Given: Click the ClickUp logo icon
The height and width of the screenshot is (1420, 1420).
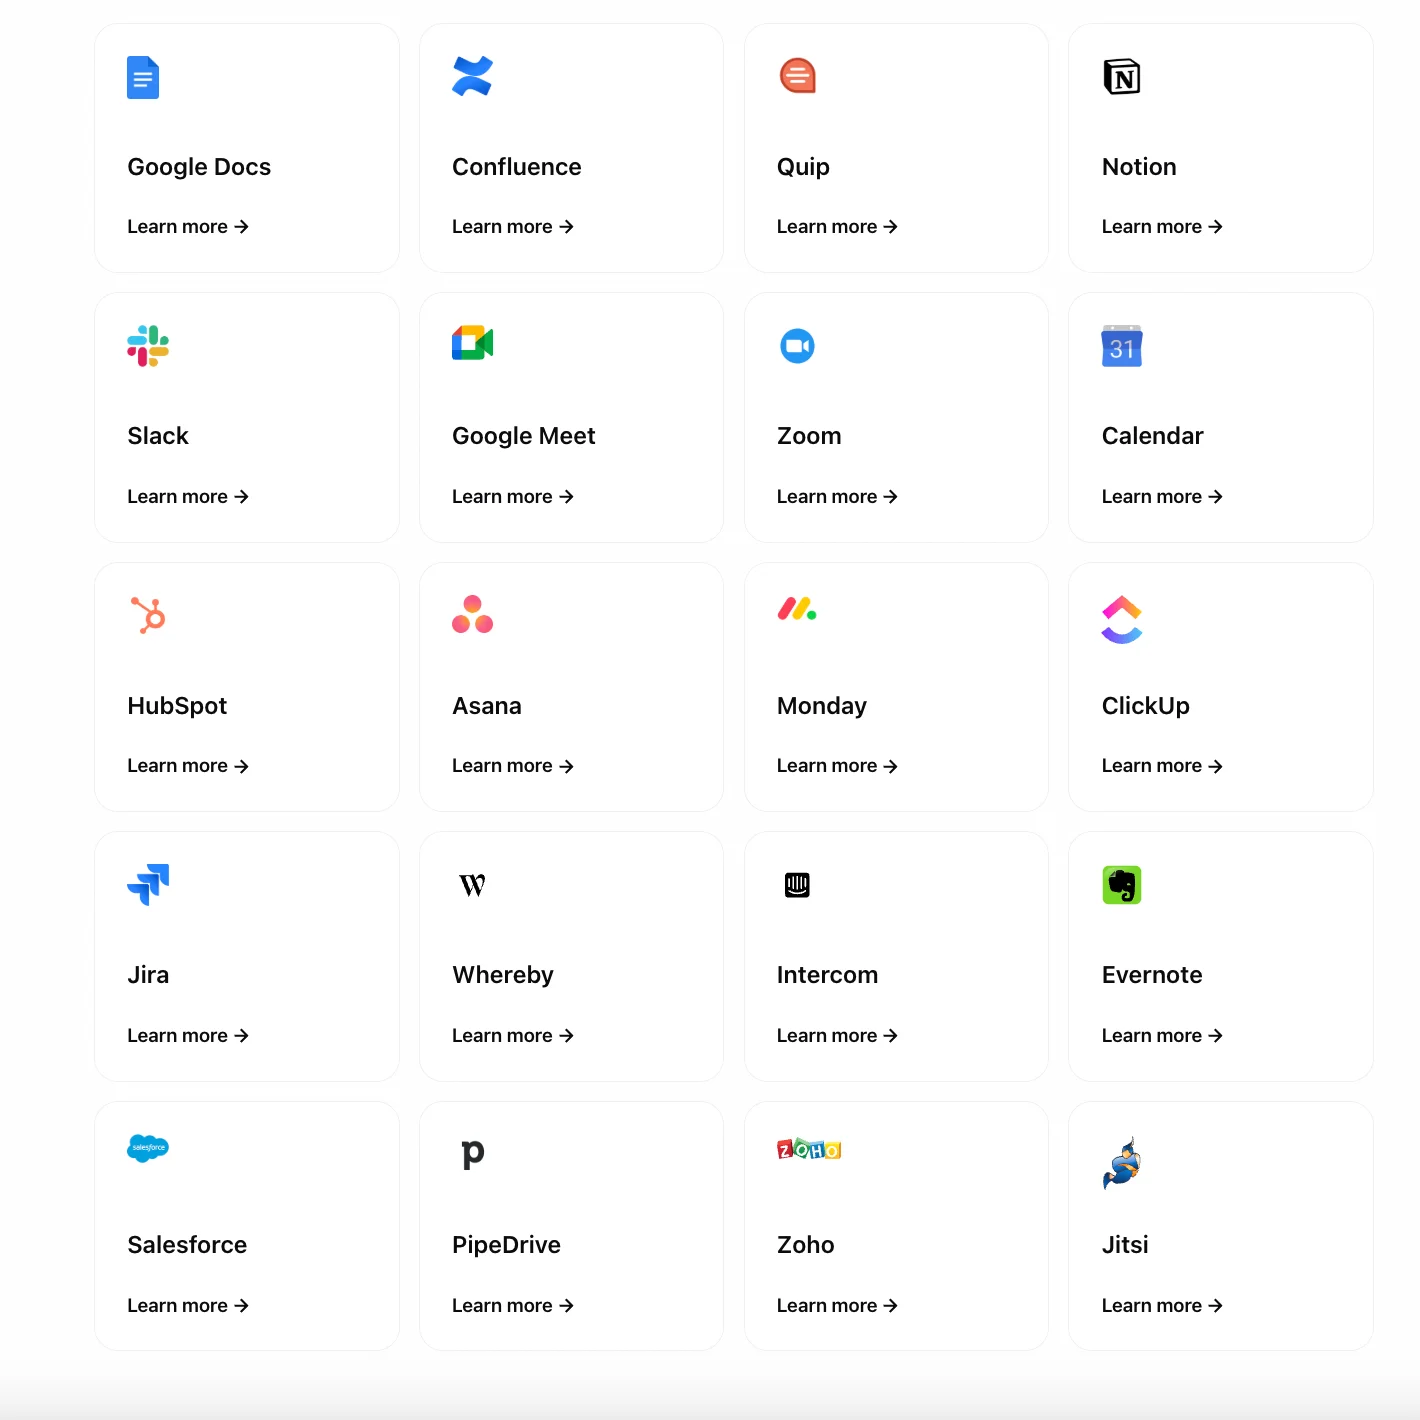Looking at the screenshot, I should coord(1122,620).
